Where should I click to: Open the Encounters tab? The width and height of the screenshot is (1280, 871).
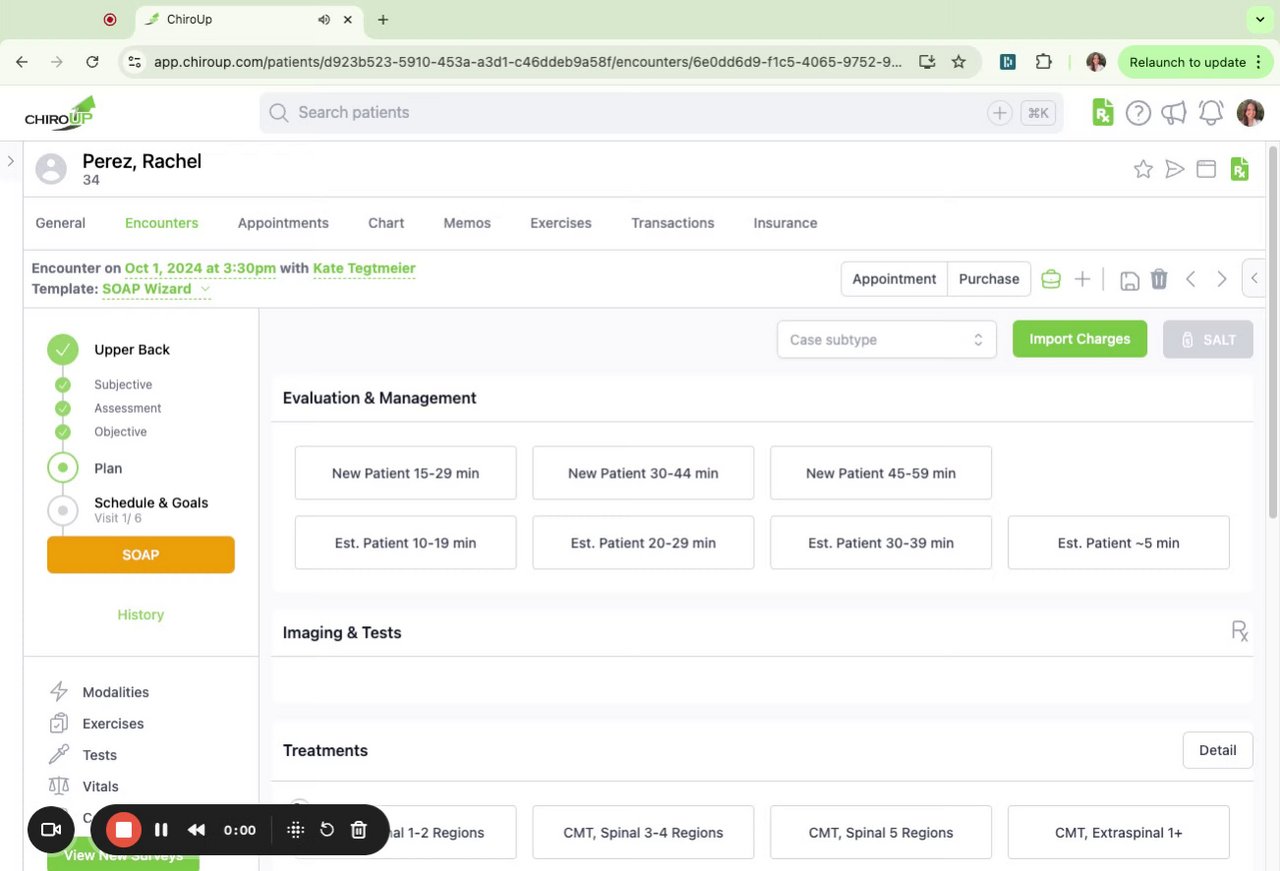161,223
